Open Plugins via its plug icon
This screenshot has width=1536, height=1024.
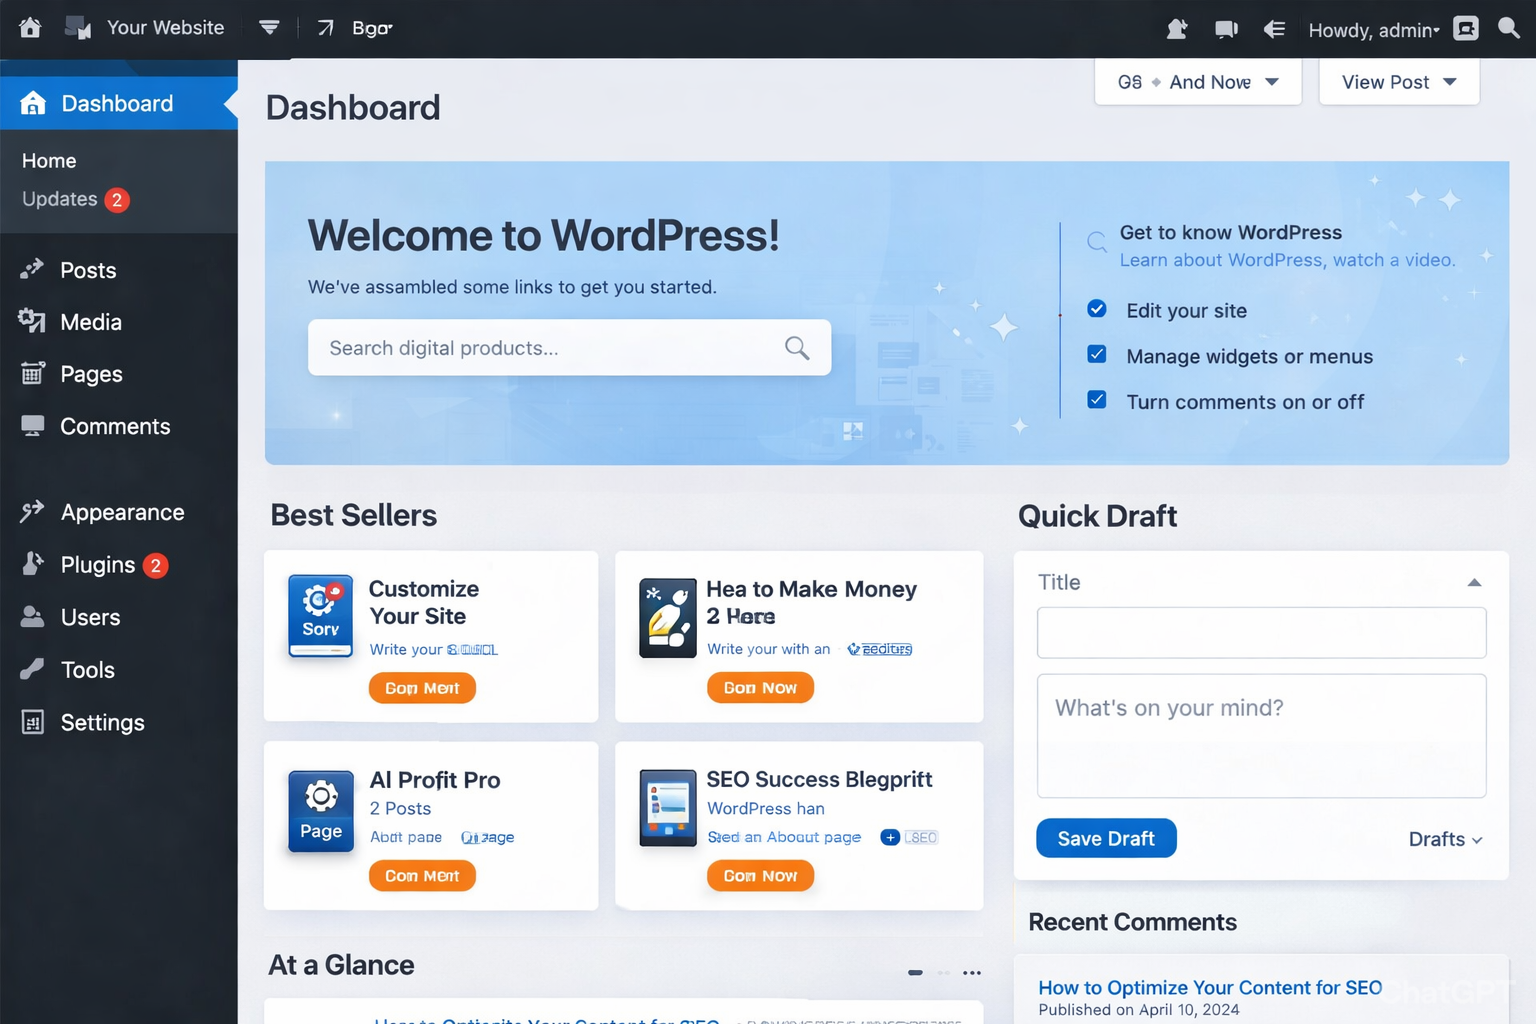point(32,564)
